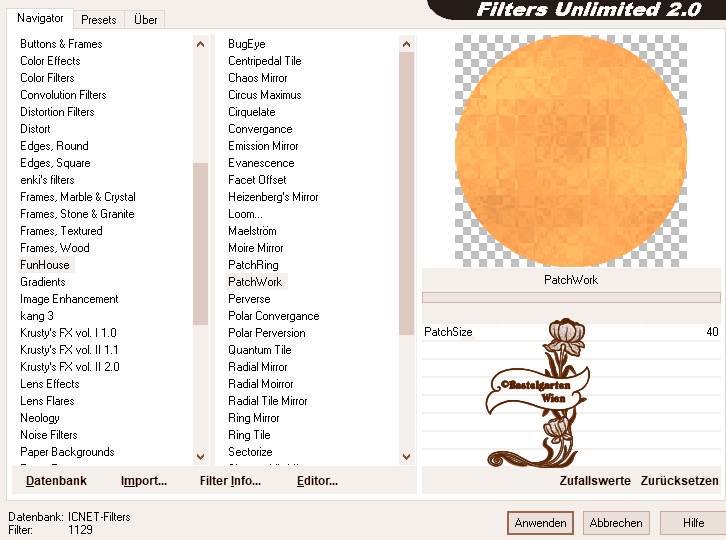Image resolution: width=726 pixels, height=540 pixels.
Task: Select Frames, Stone & Granite category
Action: click(77, 214)
